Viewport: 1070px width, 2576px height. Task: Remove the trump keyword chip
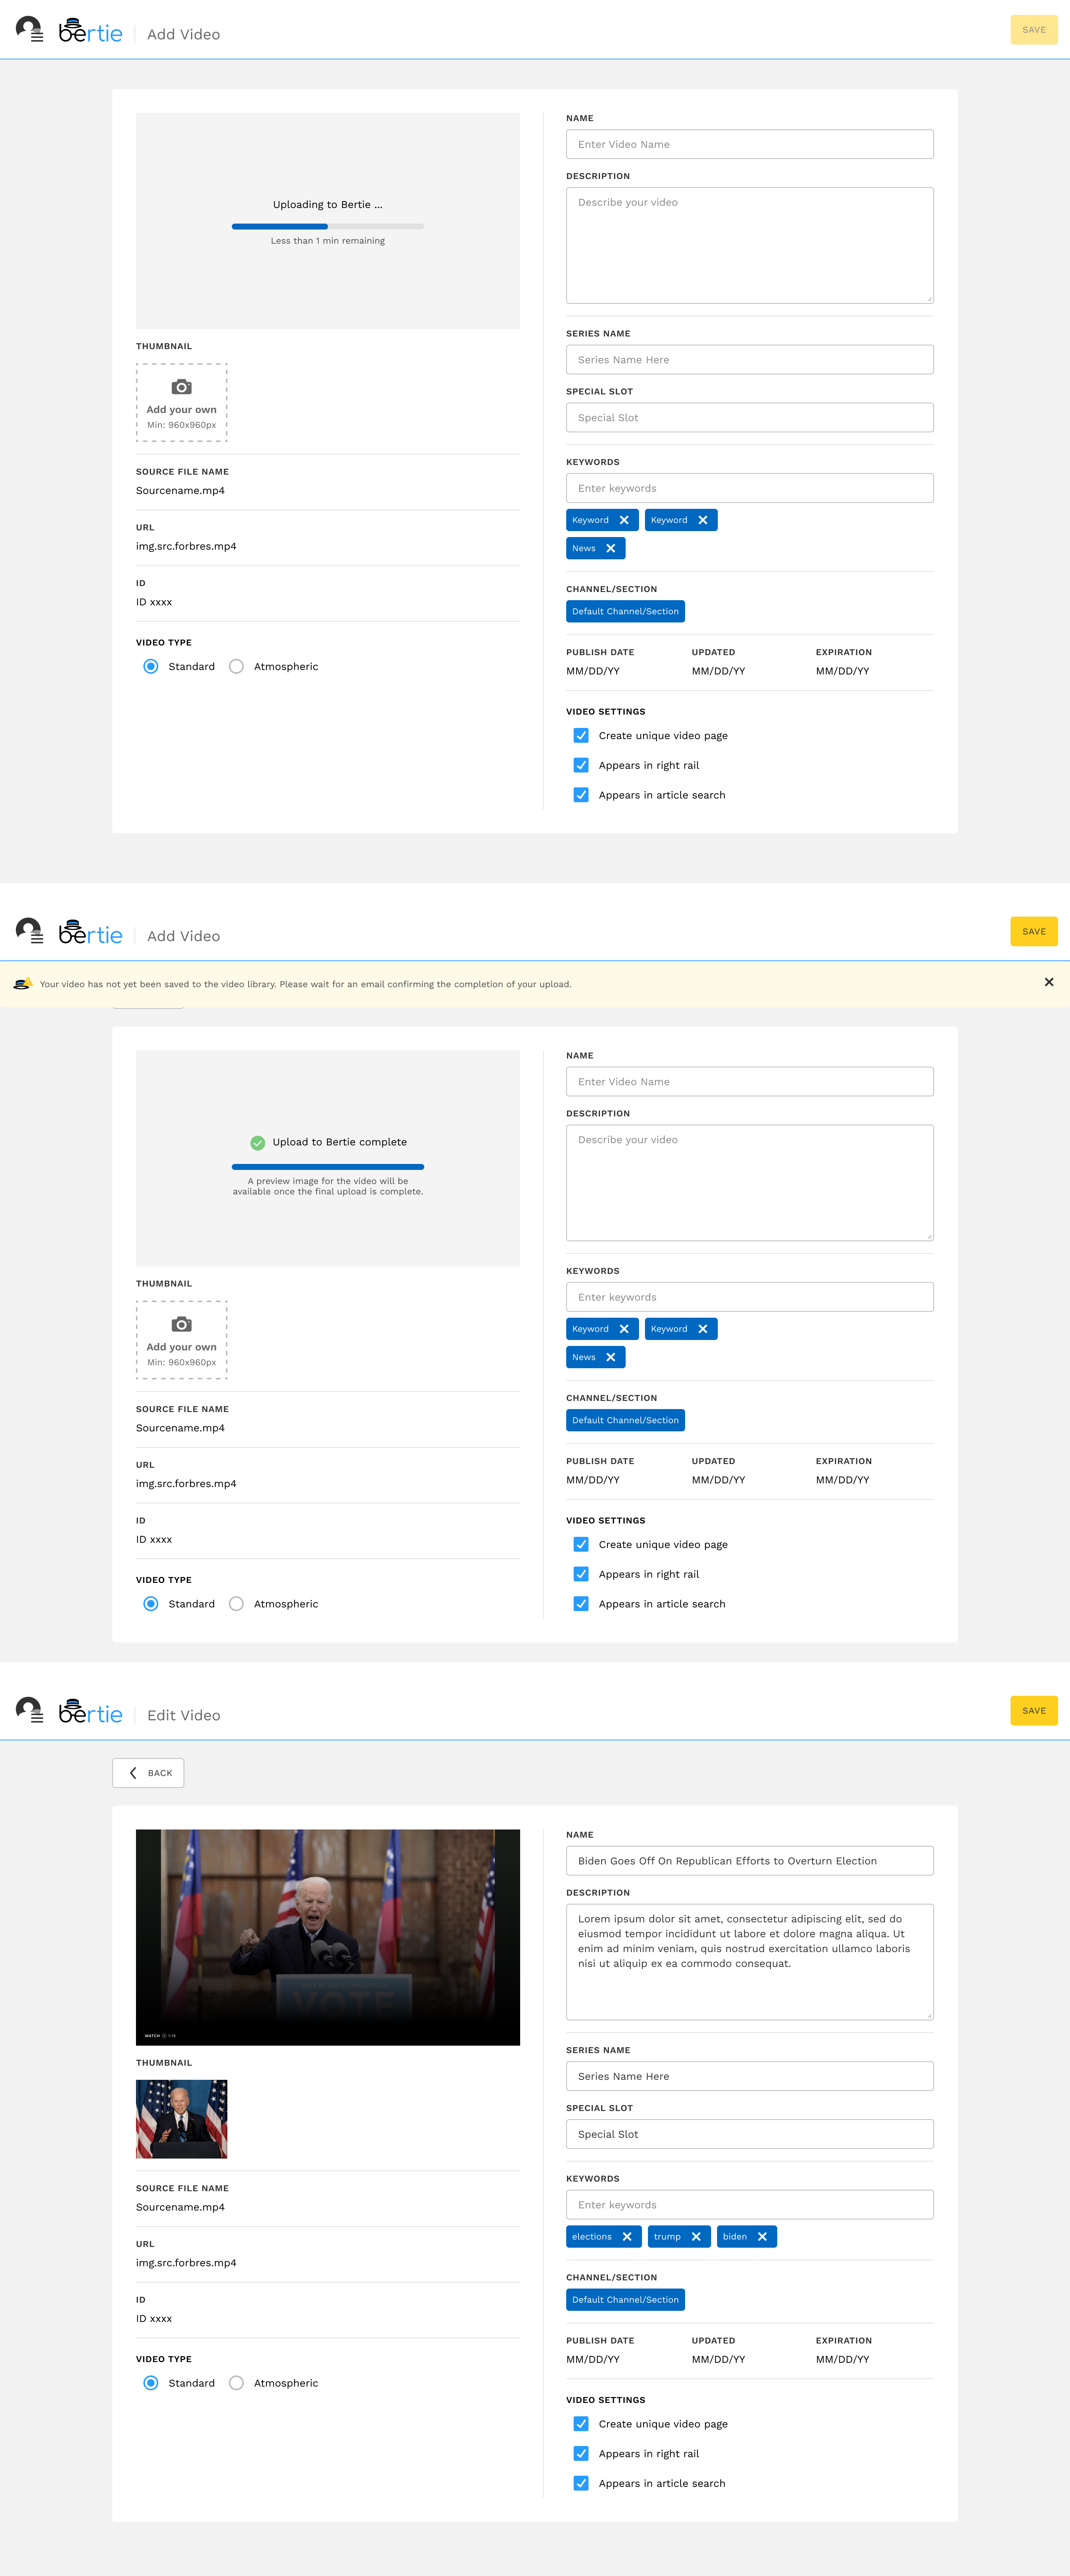tap(696, 2237)
